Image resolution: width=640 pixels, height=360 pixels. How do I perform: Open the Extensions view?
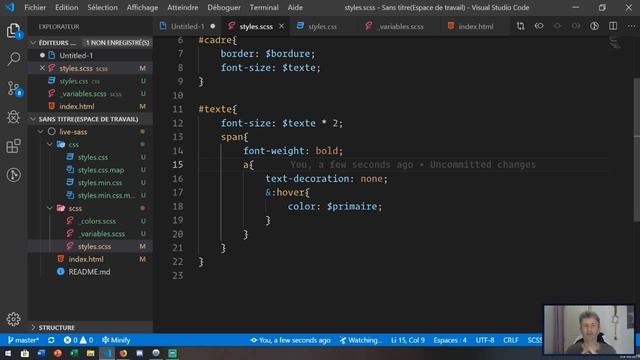(13, 146)
